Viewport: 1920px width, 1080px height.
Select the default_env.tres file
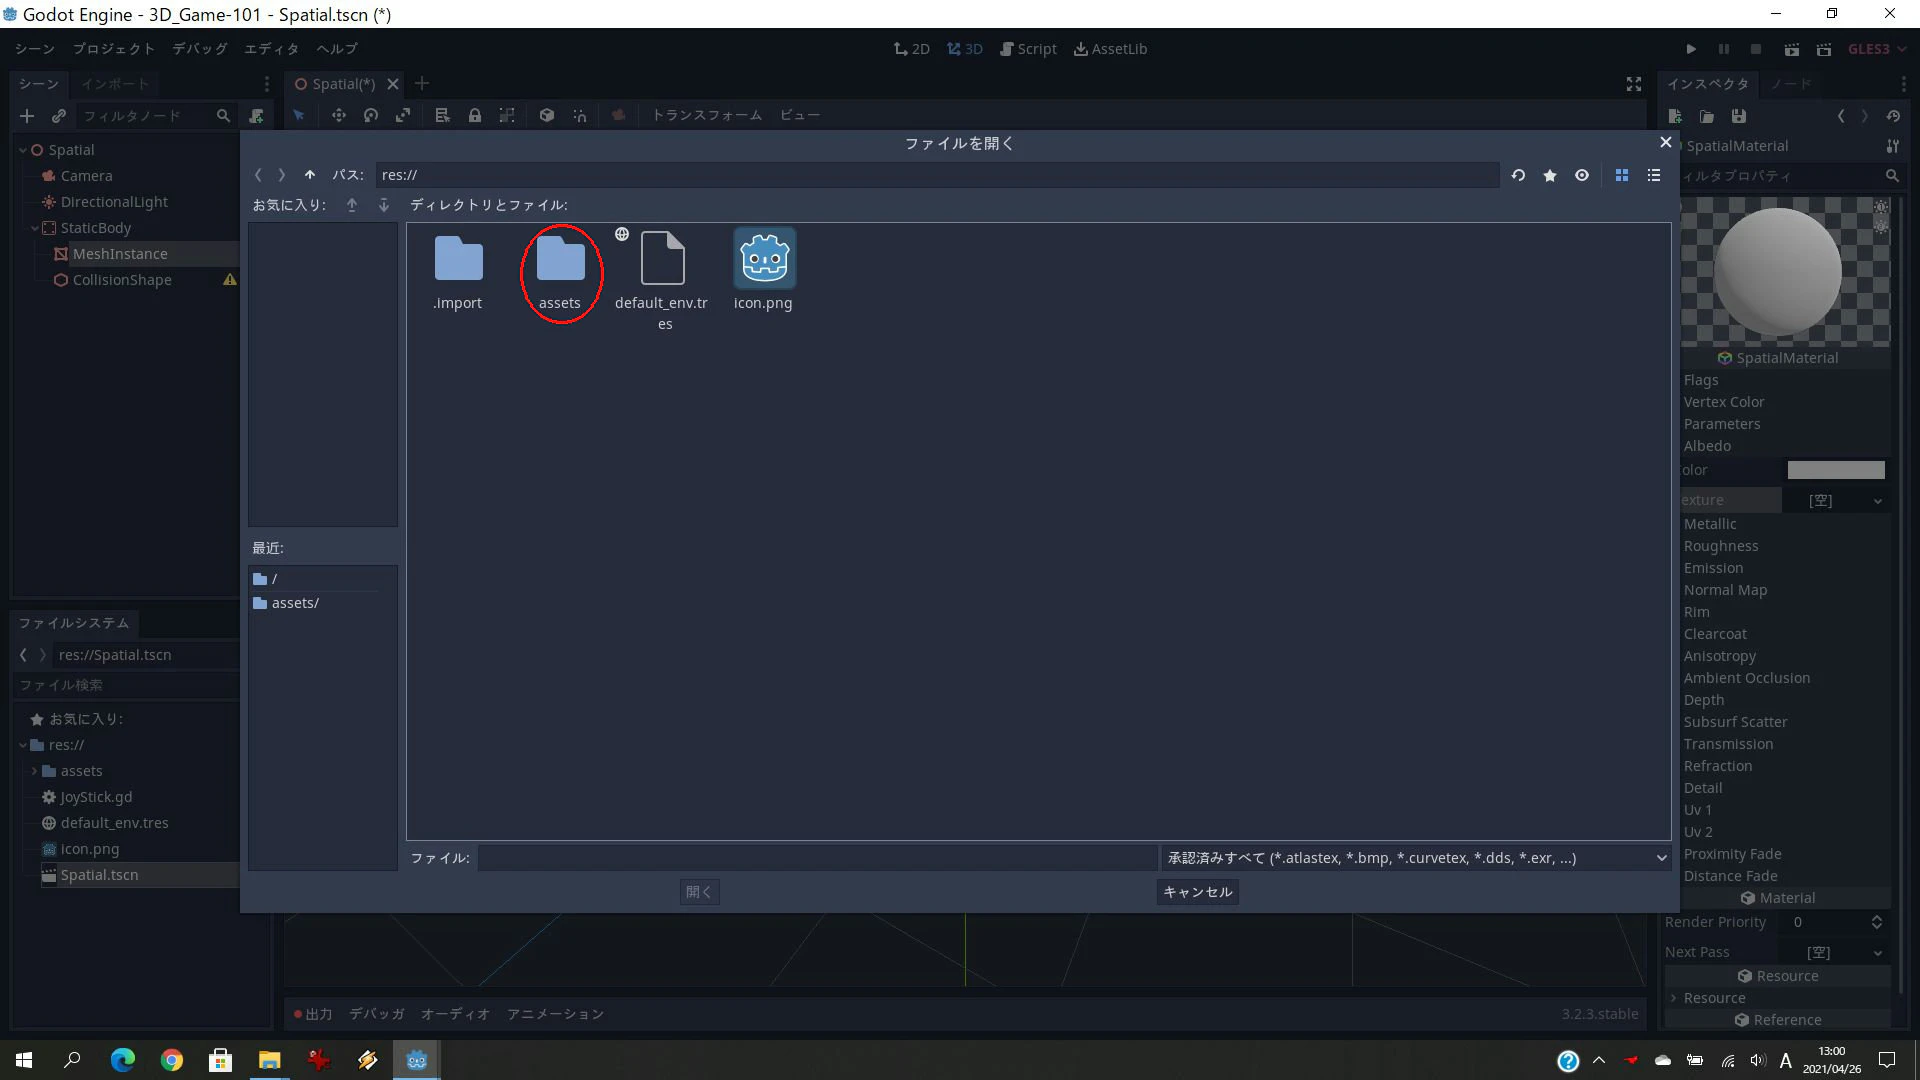(x=662, y=280)
